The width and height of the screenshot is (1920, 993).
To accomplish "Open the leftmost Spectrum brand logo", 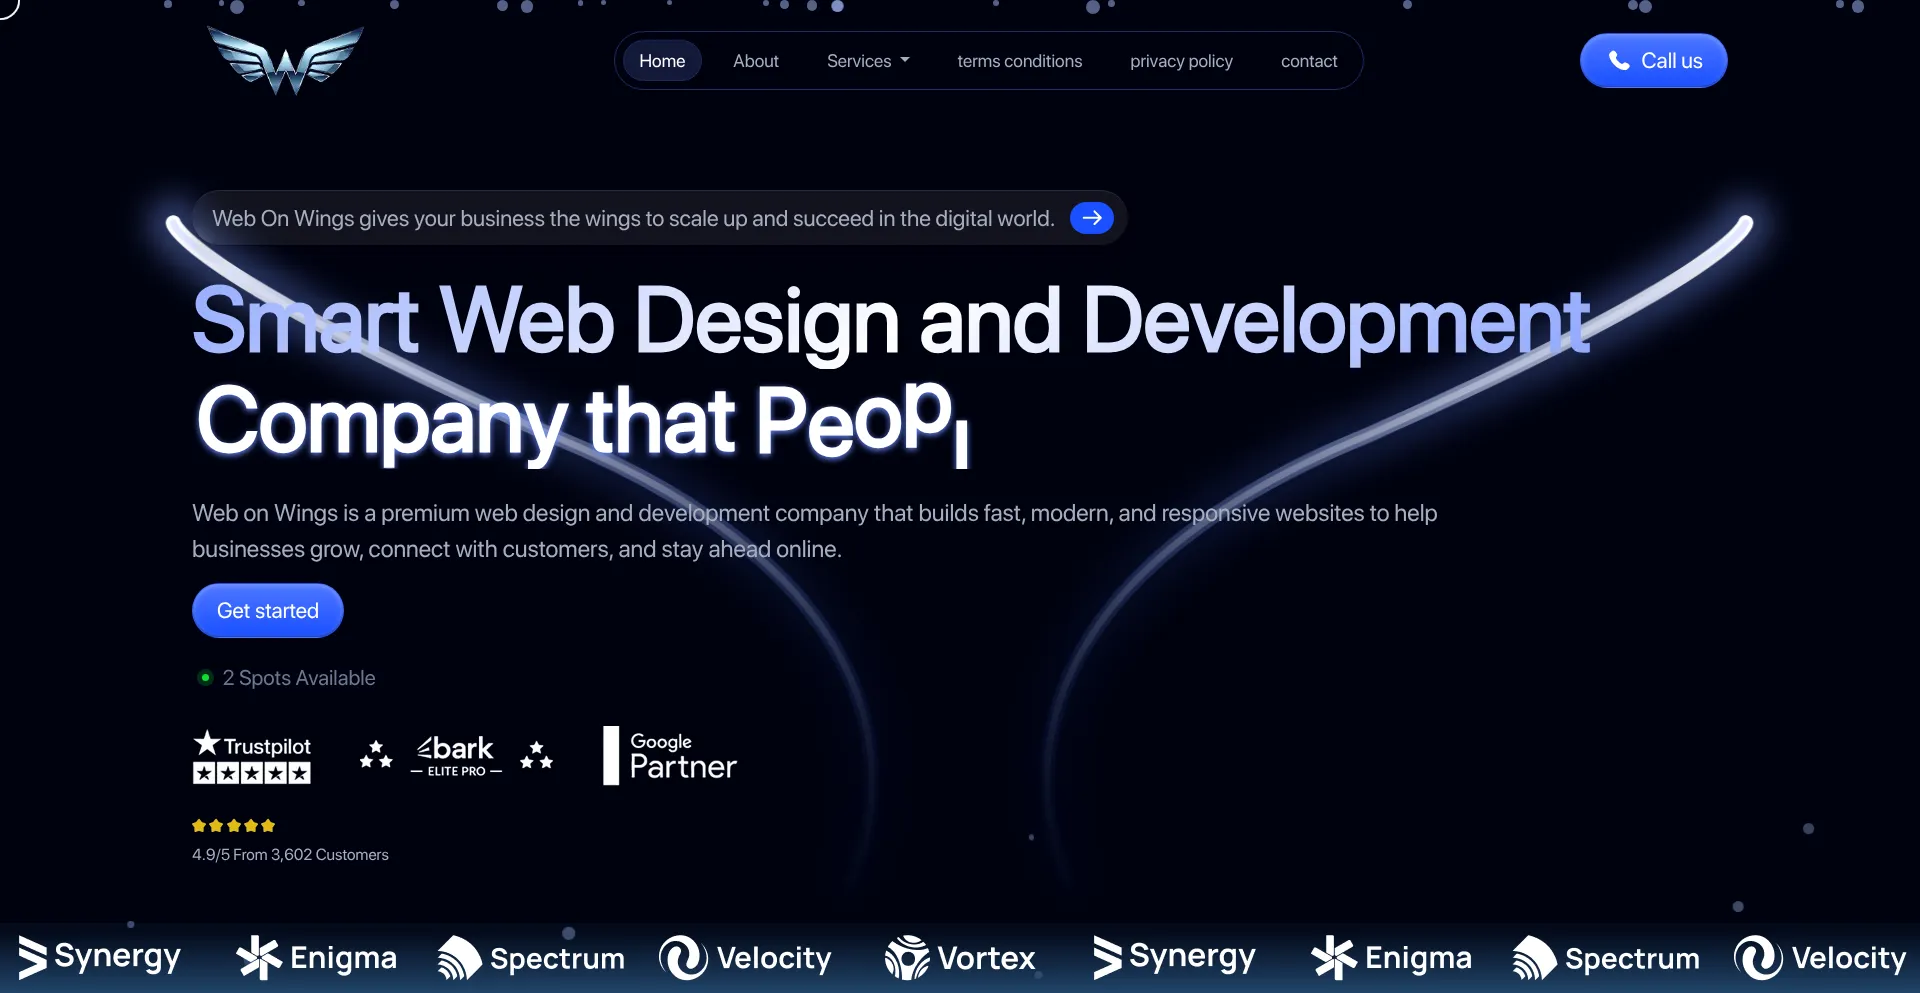I will [531, 958].
